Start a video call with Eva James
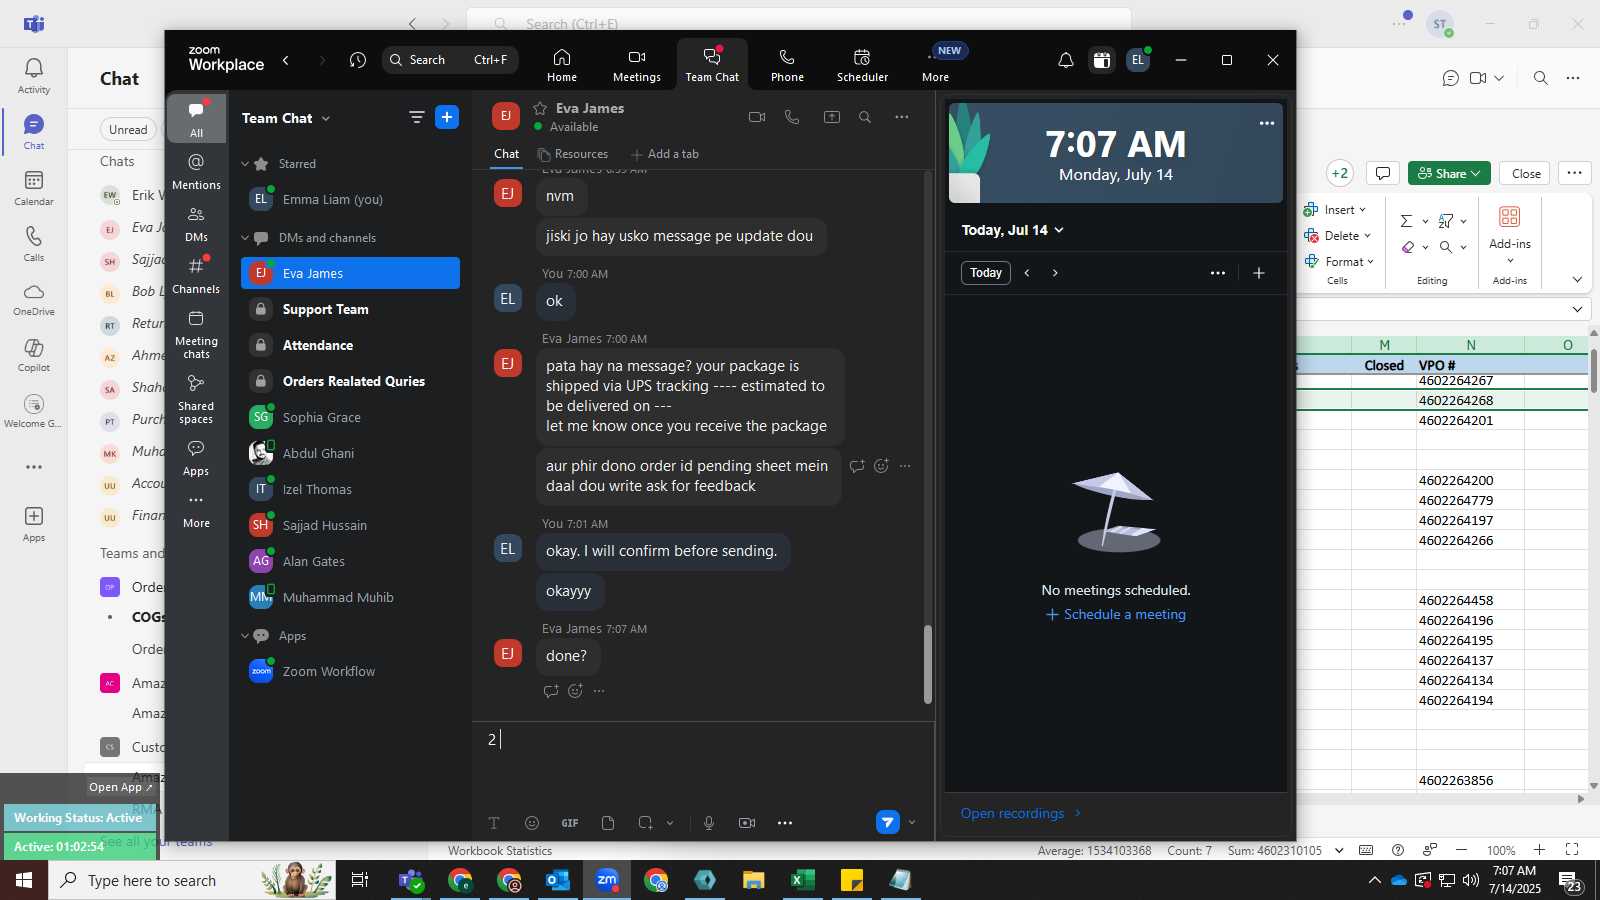 point(757,117)
